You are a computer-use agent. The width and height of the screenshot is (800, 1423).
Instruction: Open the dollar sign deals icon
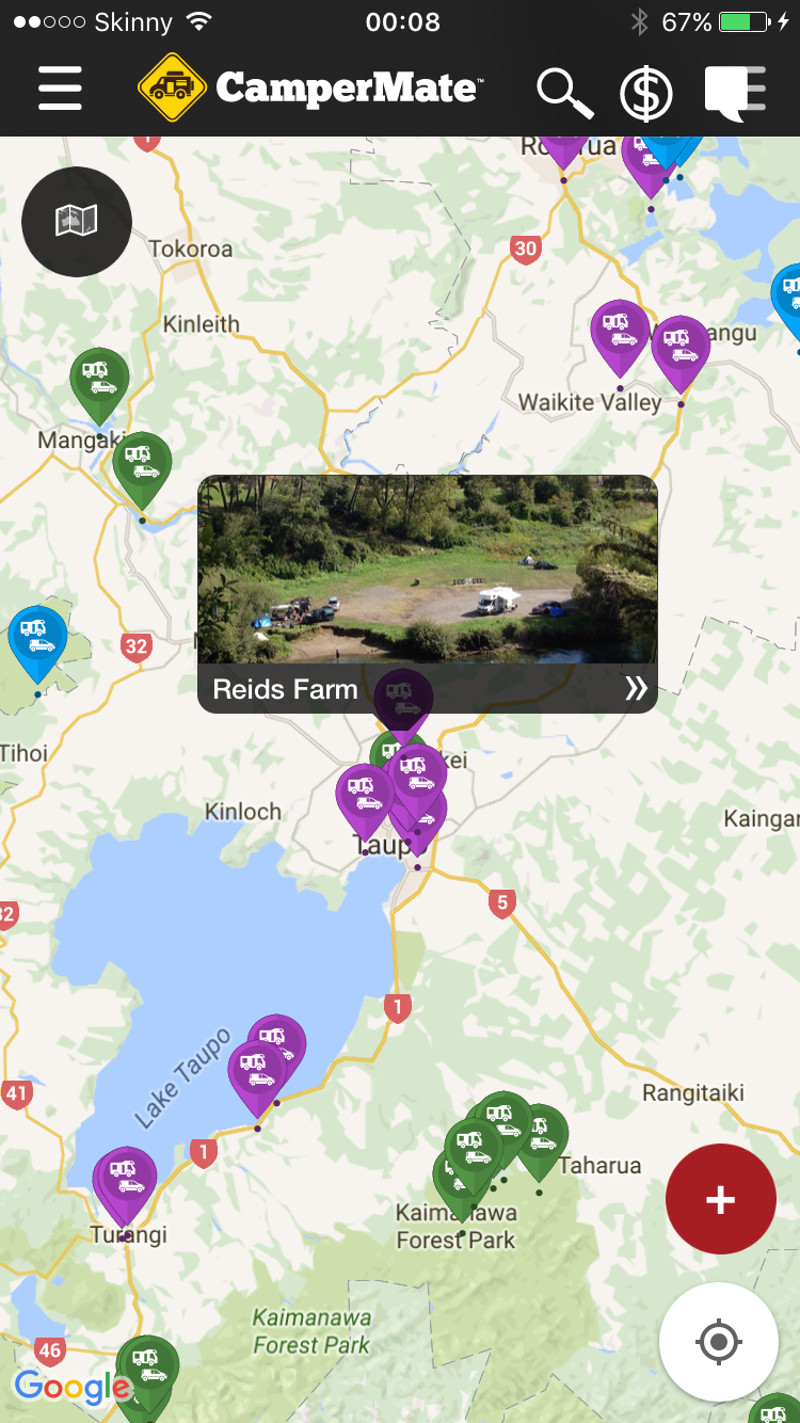[646, 93]
